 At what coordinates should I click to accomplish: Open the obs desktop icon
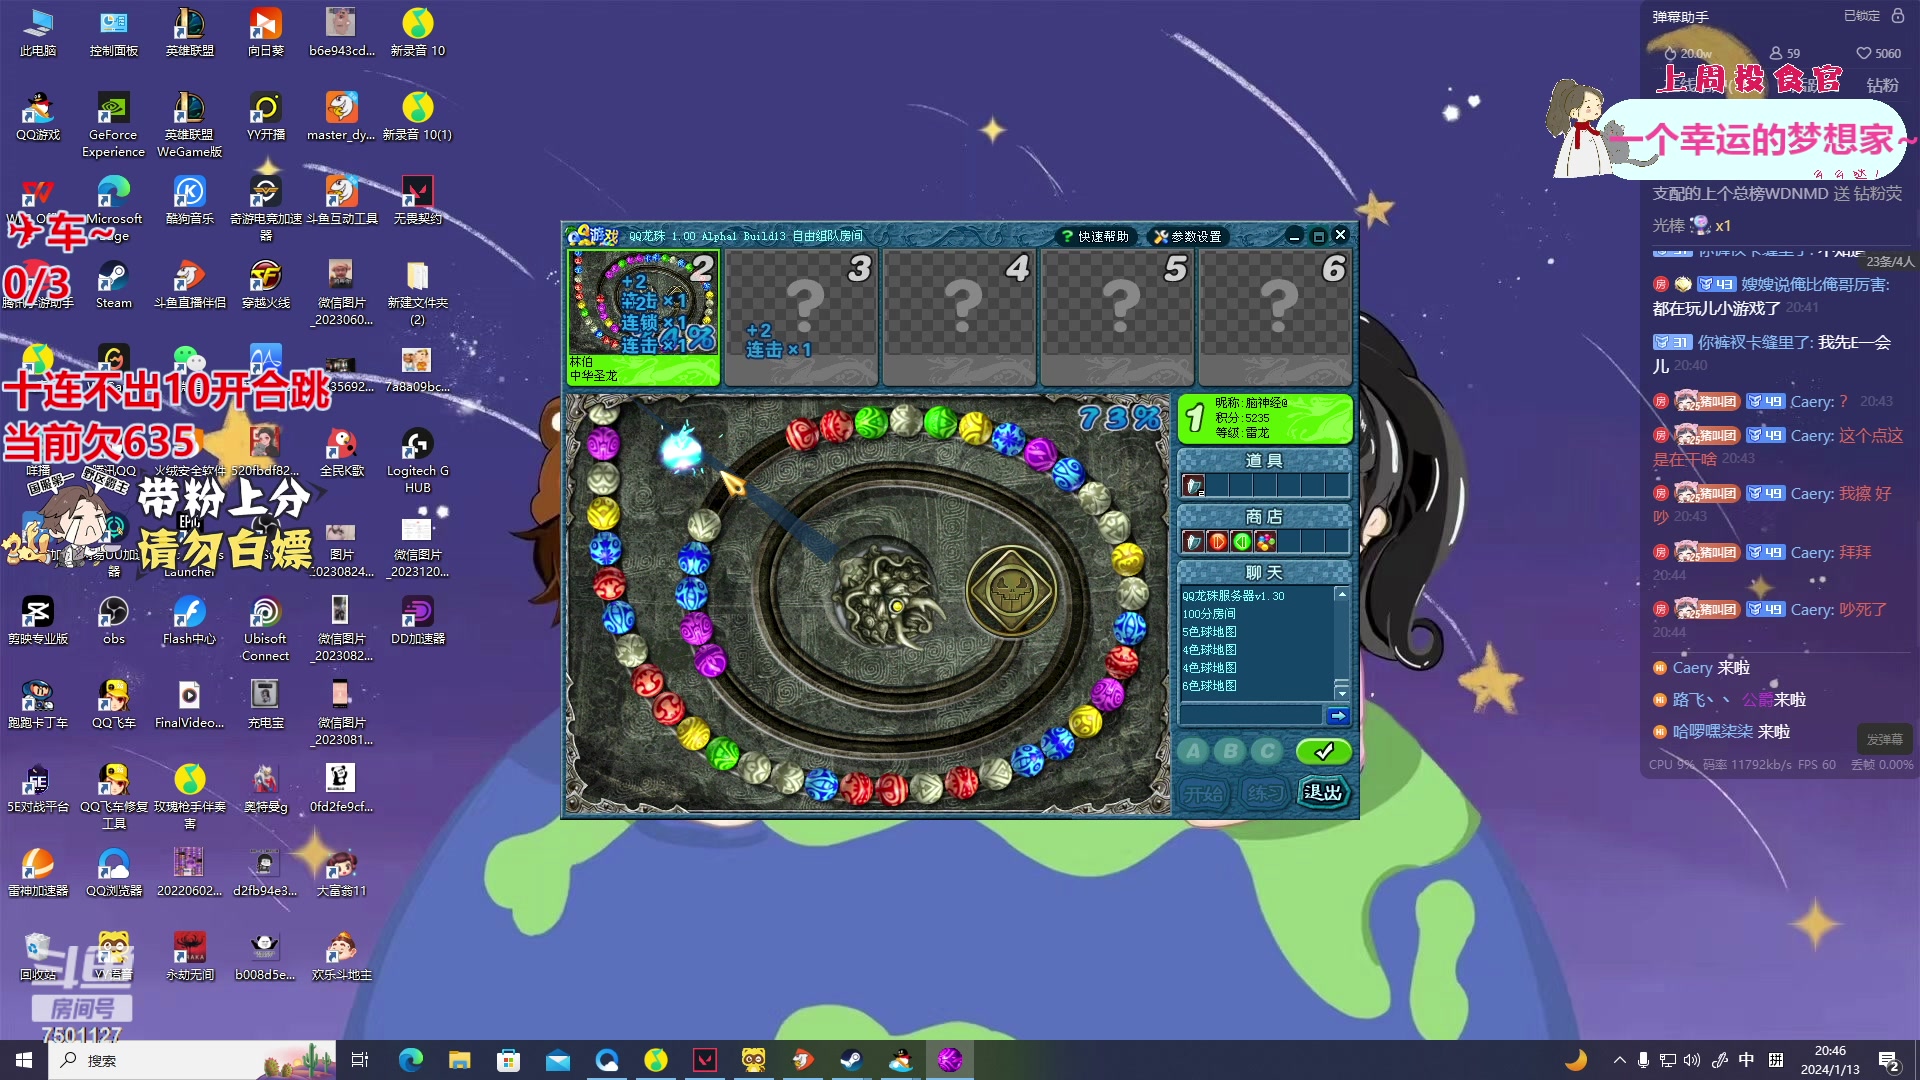point(114,620)
